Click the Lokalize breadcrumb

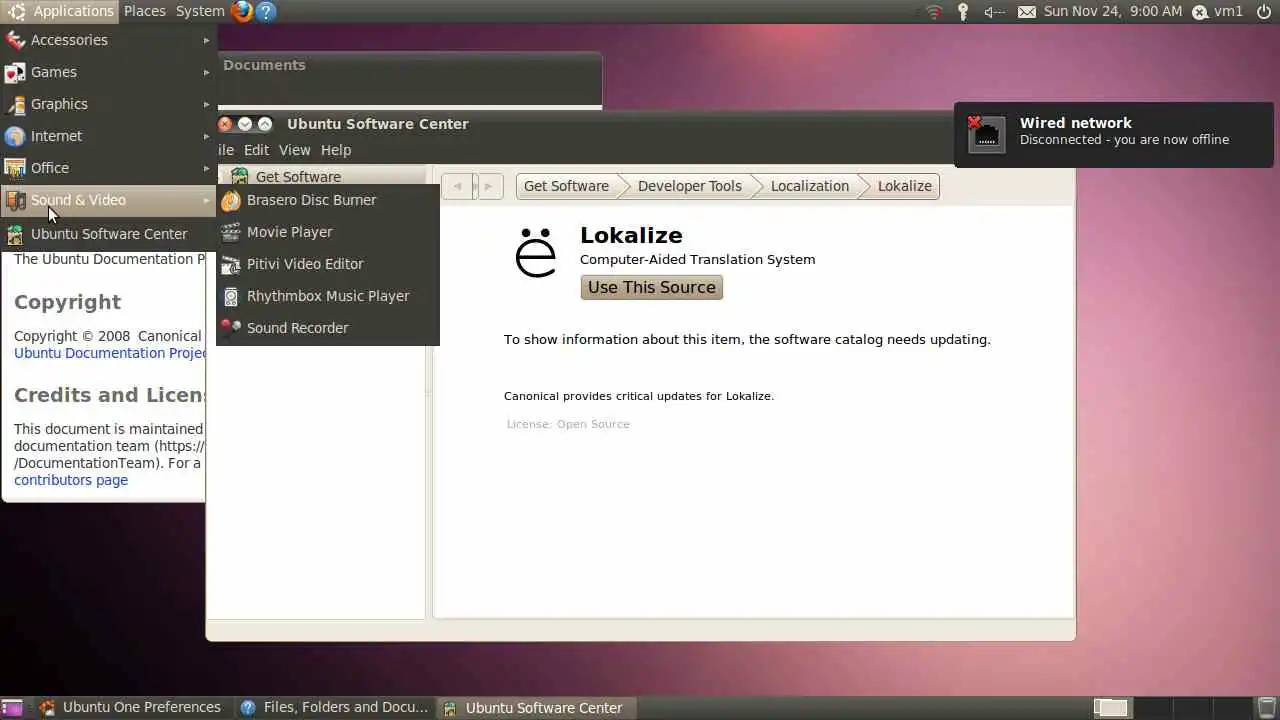click(x=905, y=186)
